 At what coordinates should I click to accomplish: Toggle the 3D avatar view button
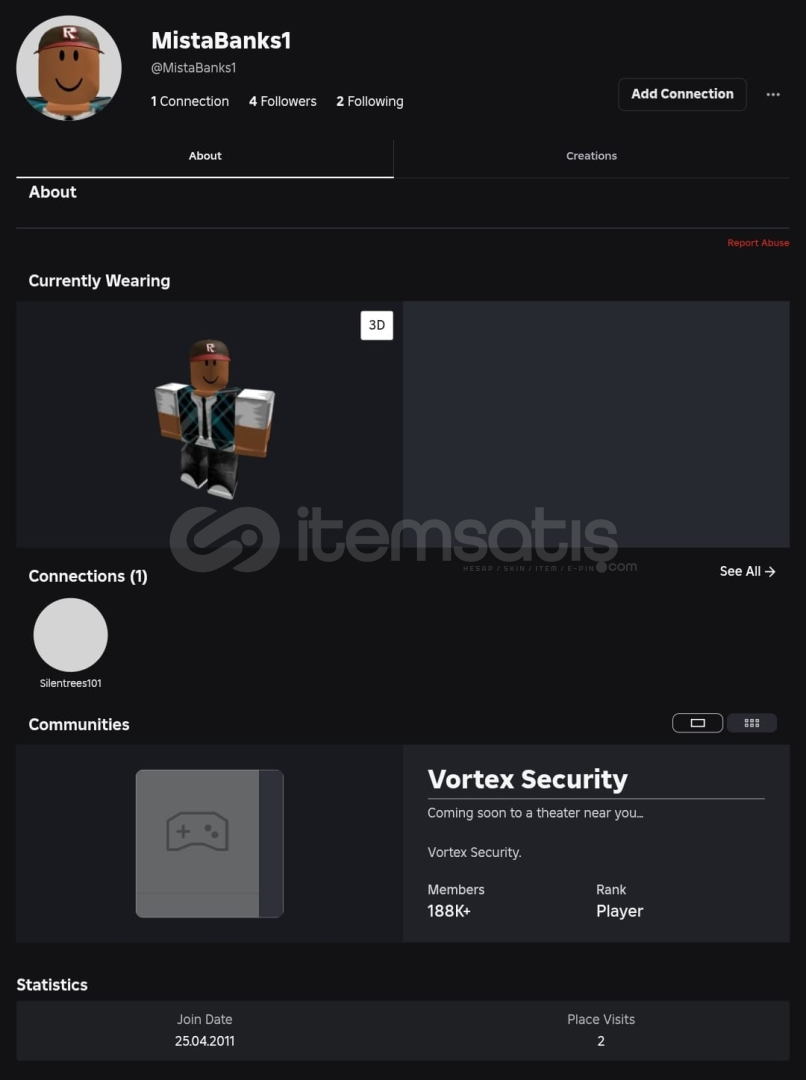click(377, 325)
